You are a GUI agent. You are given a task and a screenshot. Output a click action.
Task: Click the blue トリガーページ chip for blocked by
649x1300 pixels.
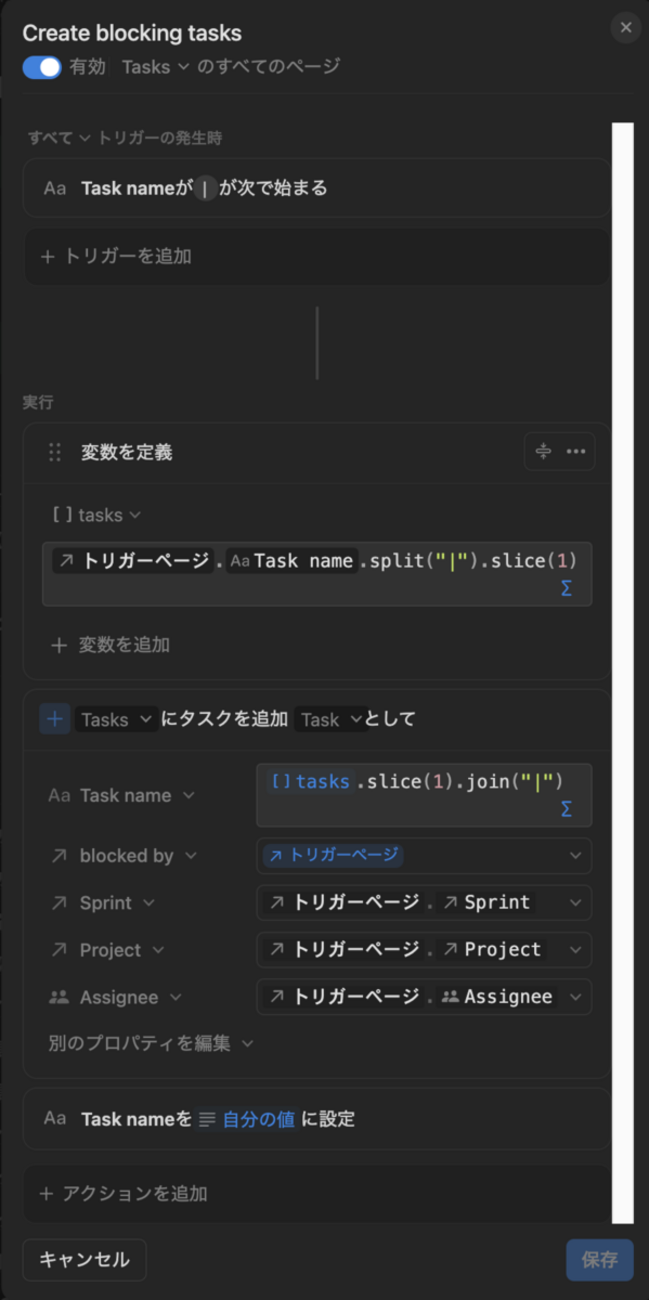pos(334,855)
